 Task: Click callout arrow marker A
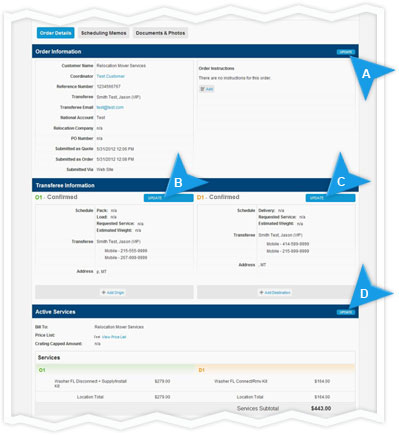tap(369, 75)
